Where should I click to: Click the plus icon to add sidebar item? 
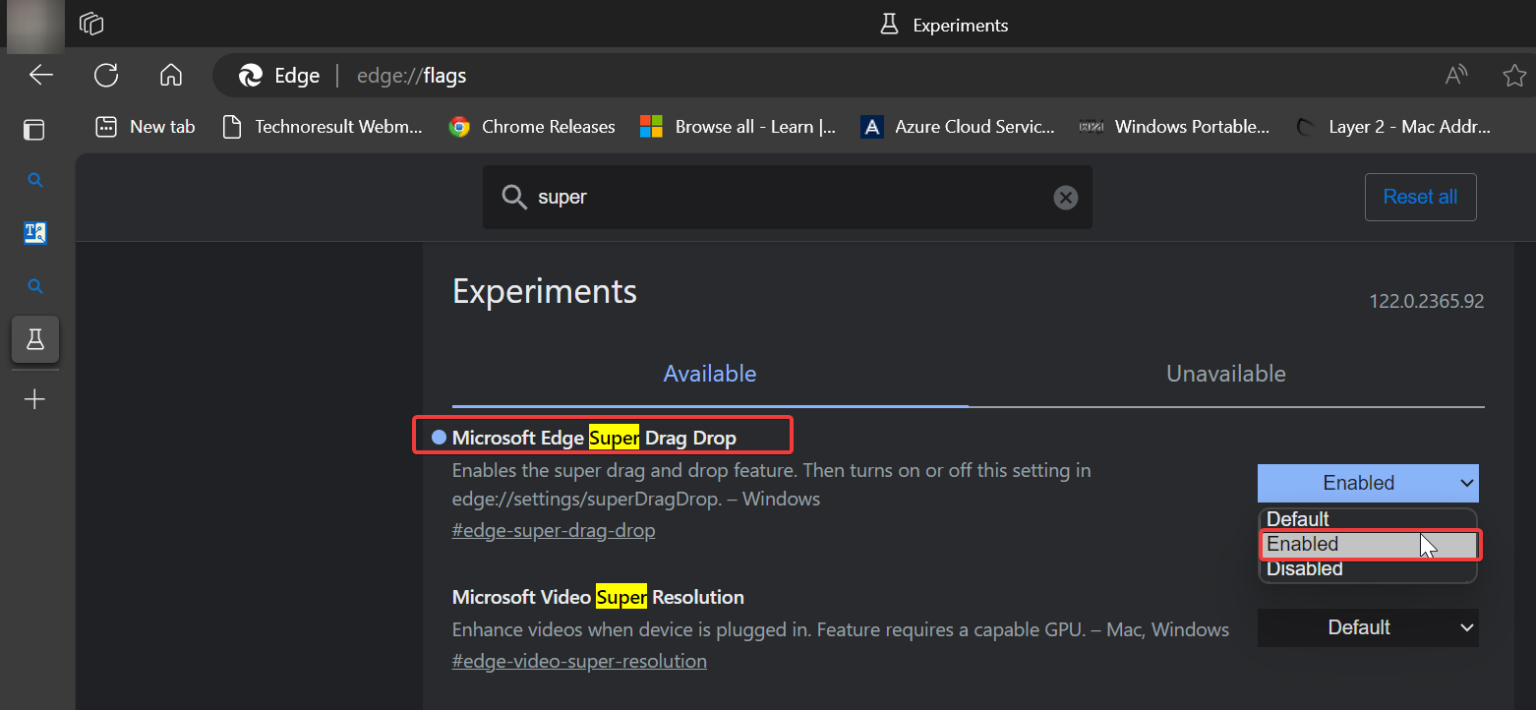[x=35, y=399]
